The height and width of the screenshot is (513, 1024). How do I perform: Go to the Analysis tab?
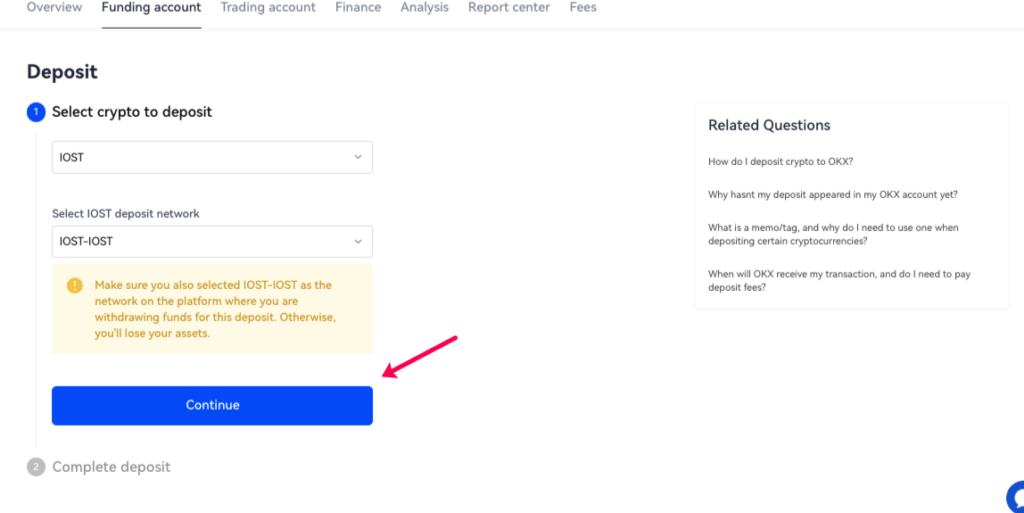pos(424,7)
